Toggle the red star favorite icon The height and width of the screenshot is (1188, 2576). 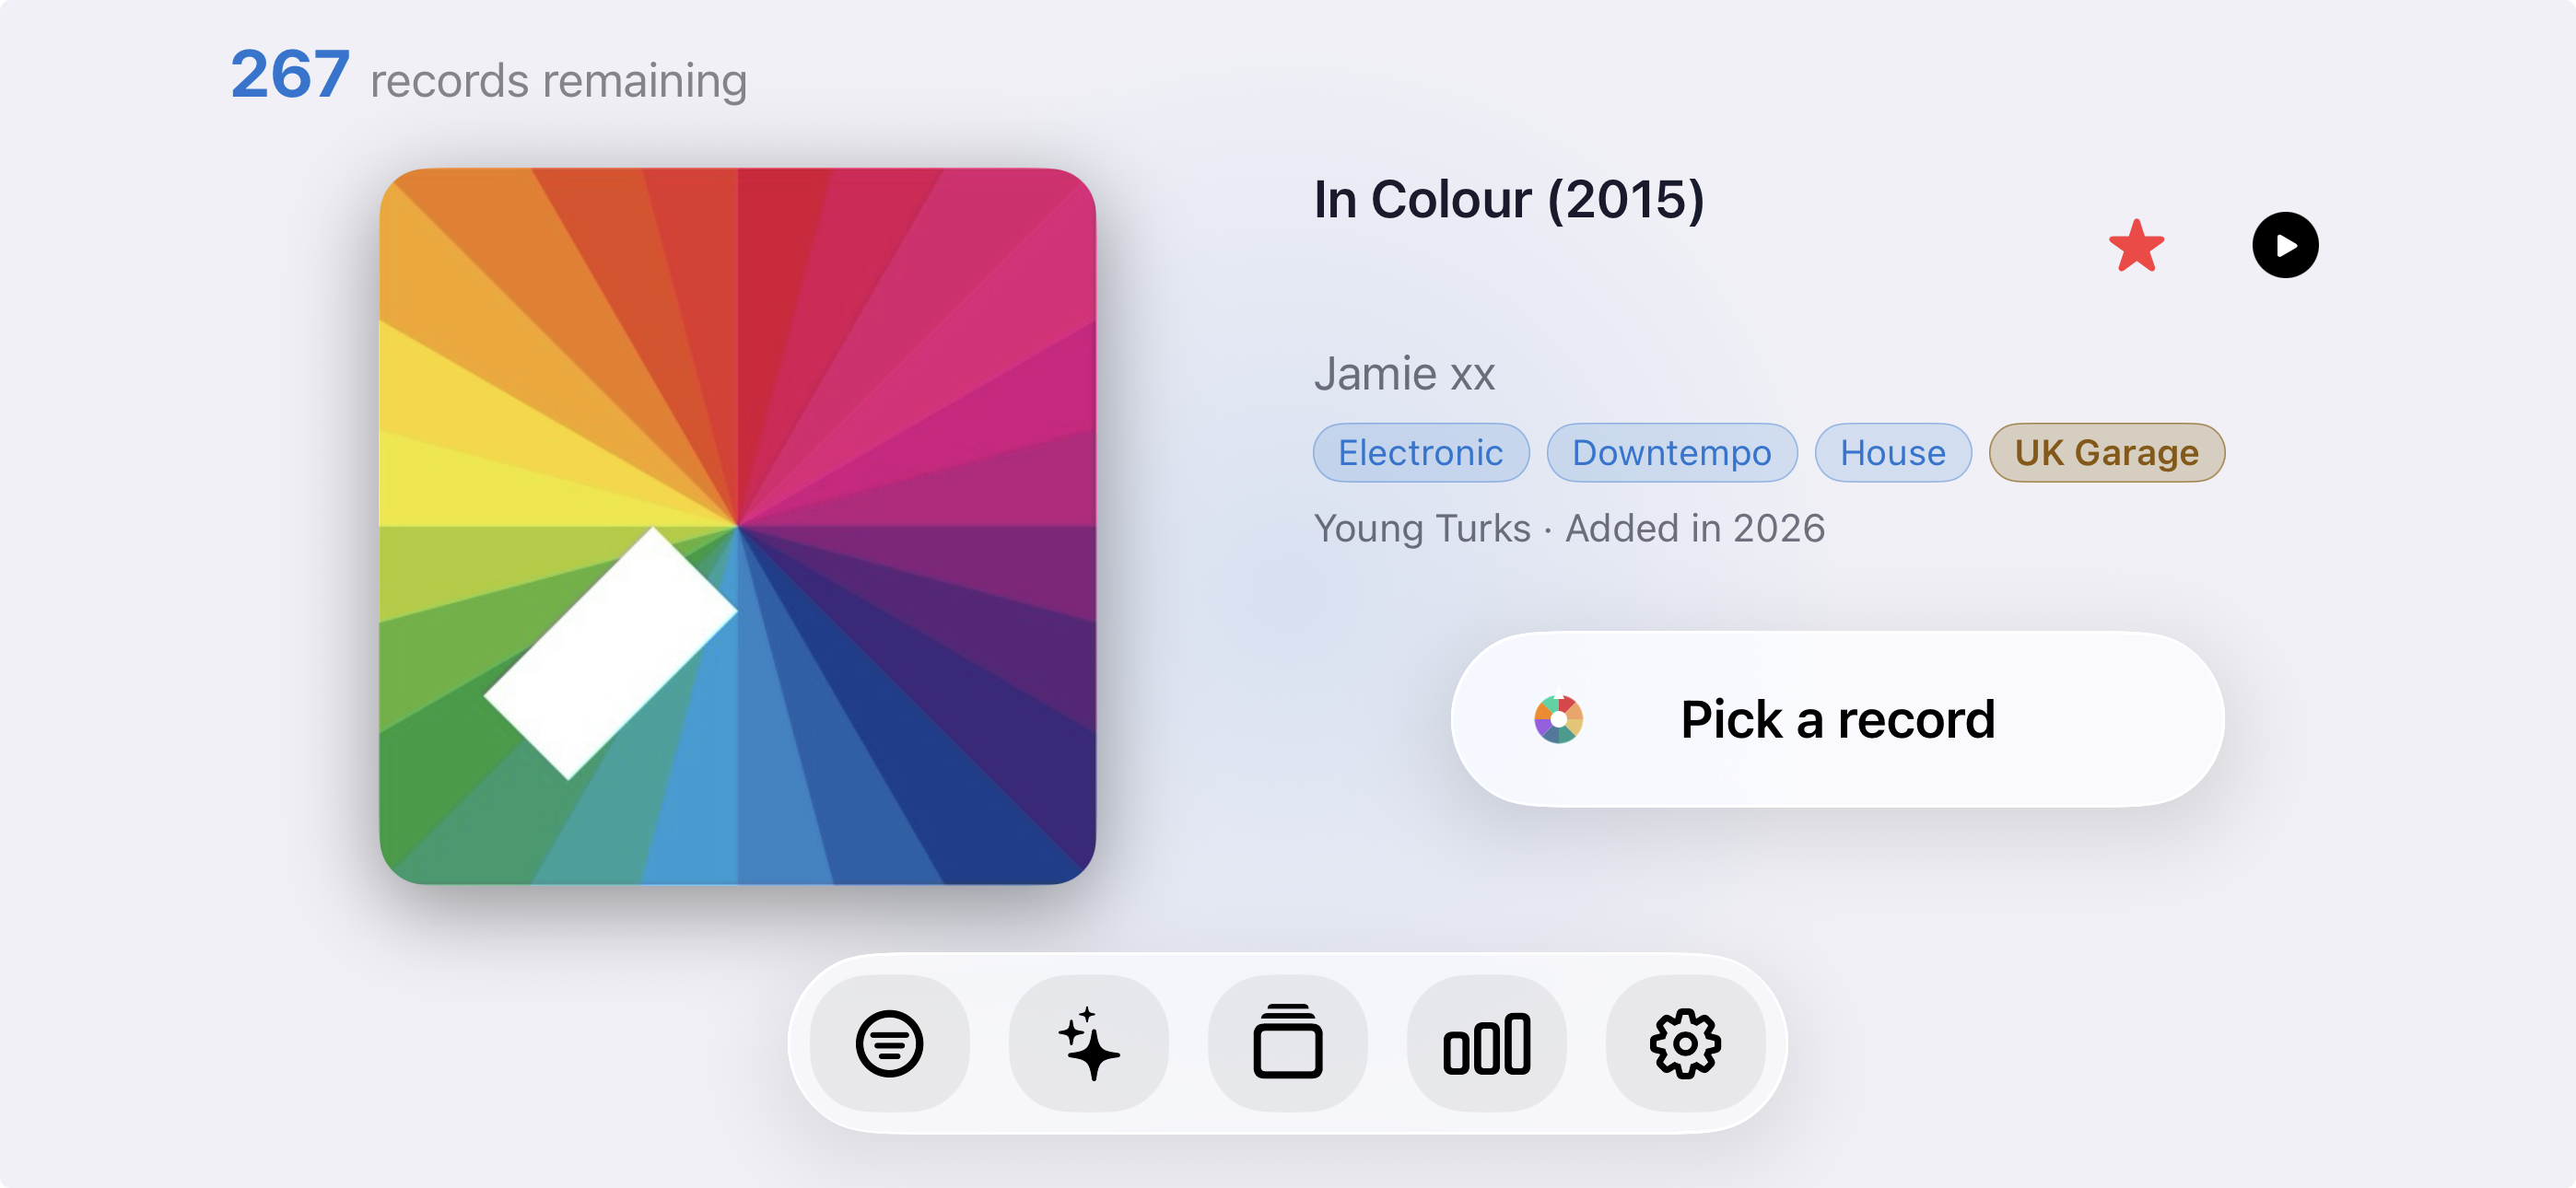[2136, 246]
